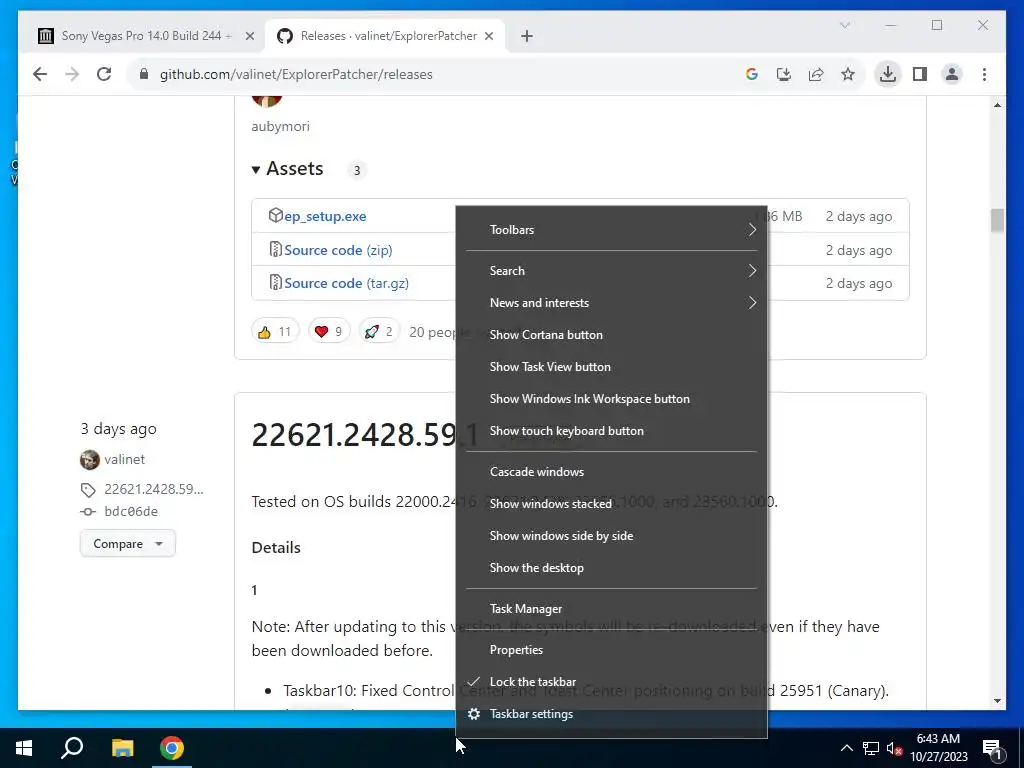Download ep_setup.exe asset
This screenshot has height=768, width=1024.
[325, 216]
